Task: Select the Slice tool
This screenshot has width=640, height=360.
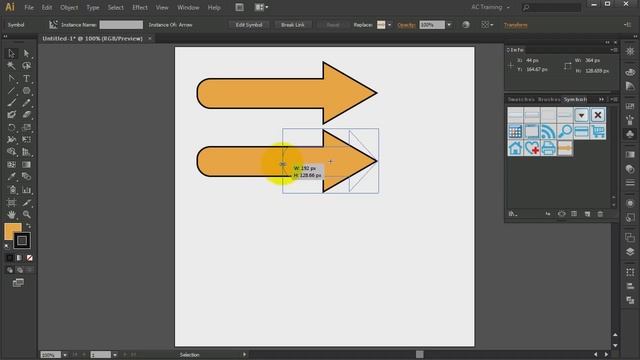Action: (27, 202)
